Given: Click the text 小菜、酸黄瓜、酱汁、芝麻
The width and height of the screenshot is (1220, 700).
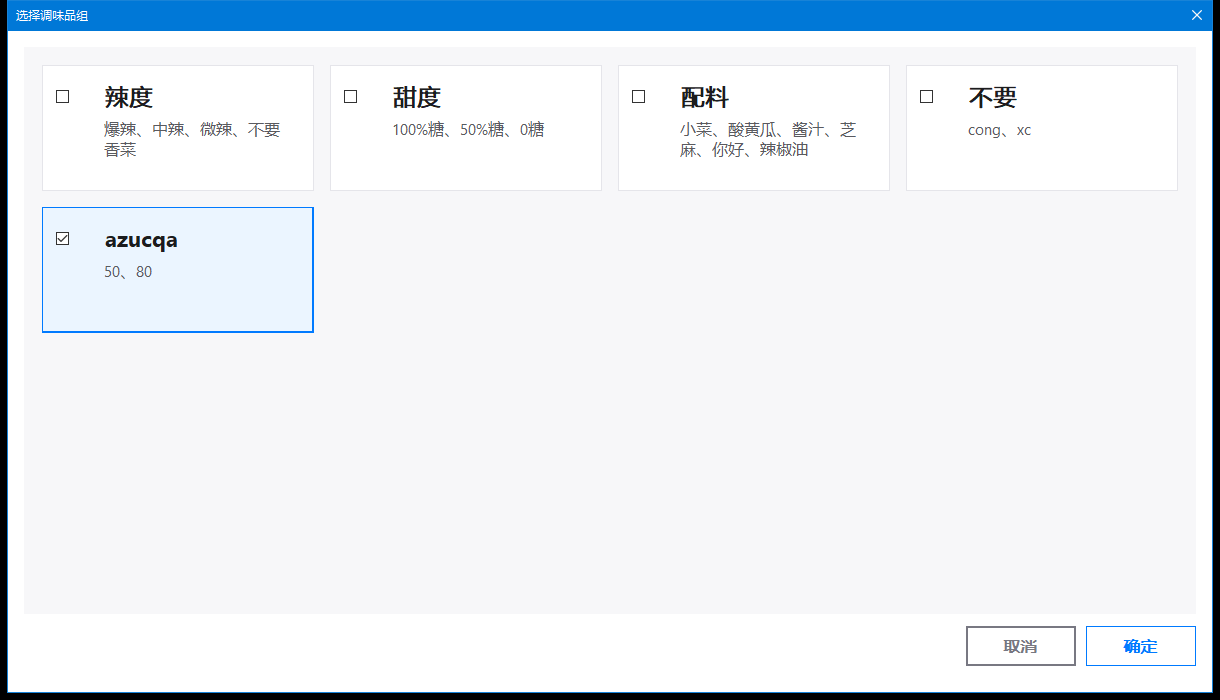Looking at the screenshot, I should click(x=768, y=140).
